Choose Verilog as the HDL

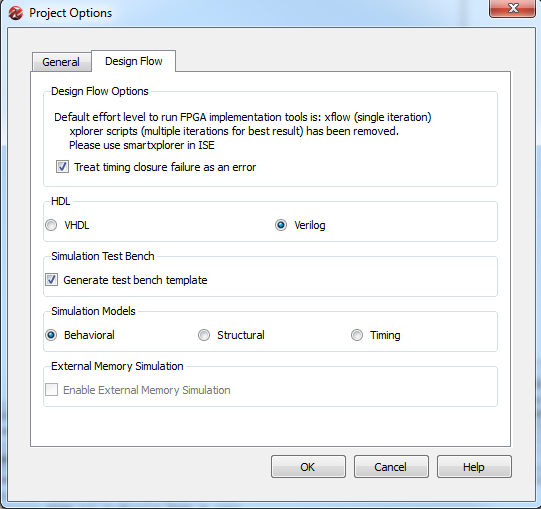(281, 225)
